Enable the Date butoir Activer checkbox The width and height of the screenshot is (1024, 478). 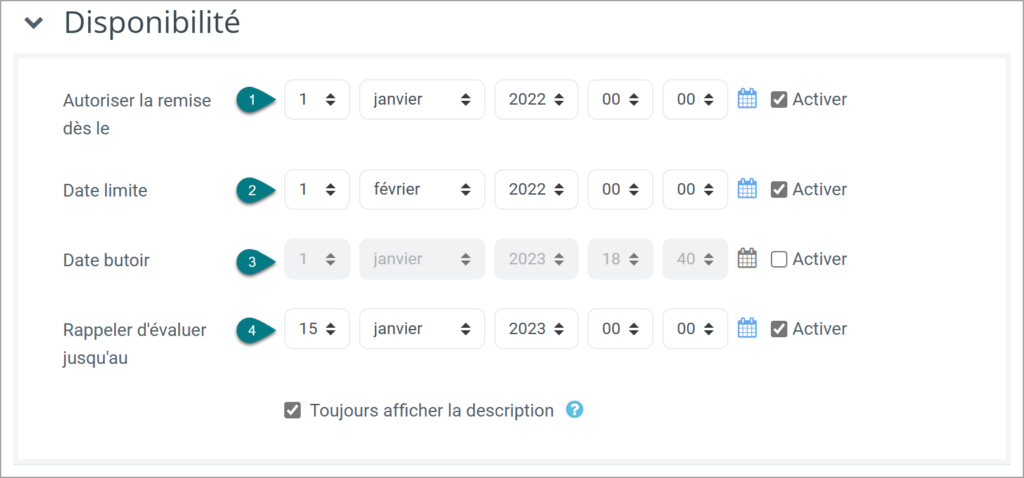(778, 259)
